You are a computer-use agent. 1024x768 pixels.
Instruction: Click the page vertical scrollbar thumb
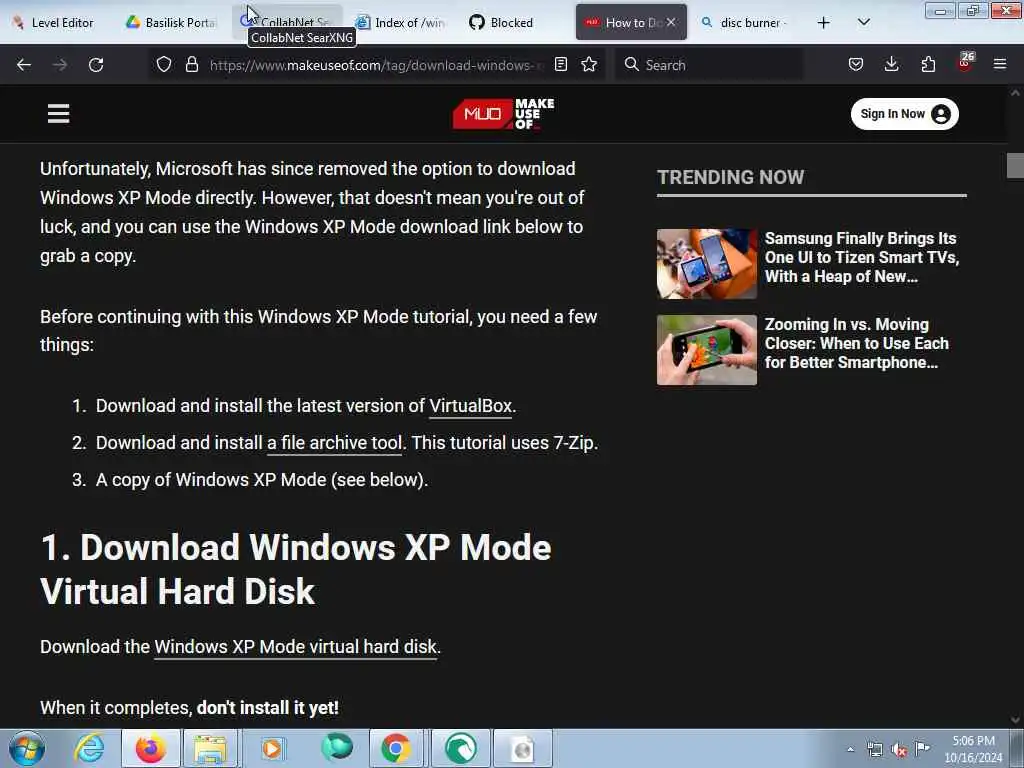click(x=1015, y=165)
